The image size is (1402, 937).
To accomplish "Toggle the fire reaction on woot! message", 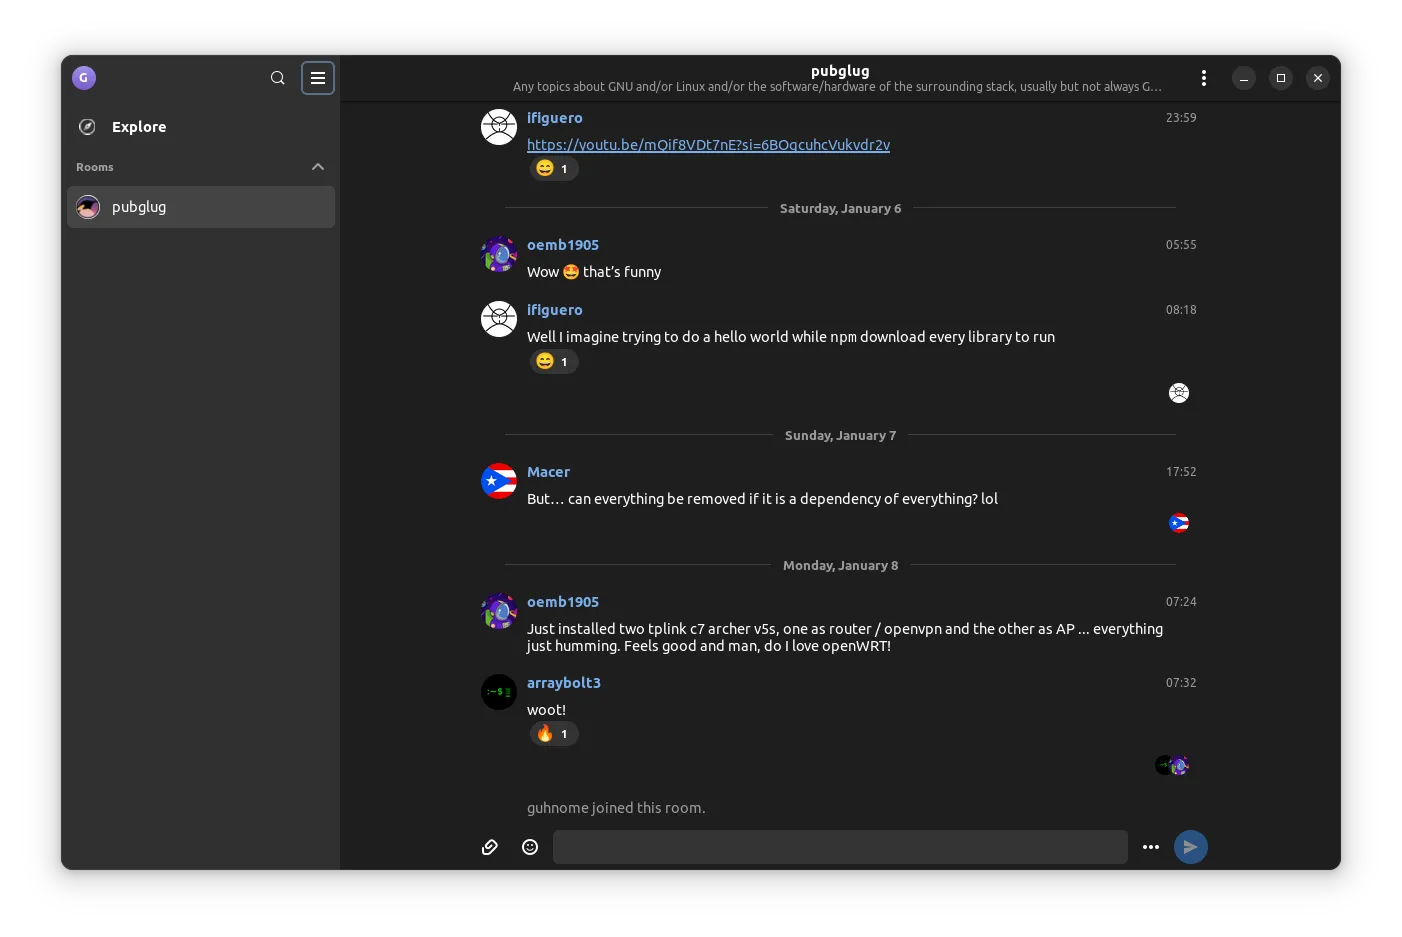I will 554,734.
